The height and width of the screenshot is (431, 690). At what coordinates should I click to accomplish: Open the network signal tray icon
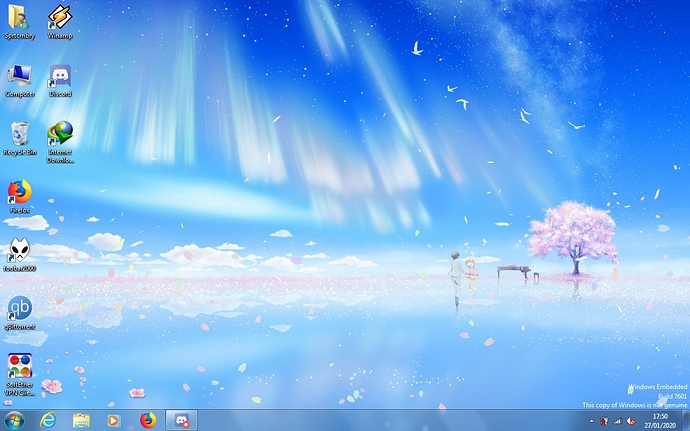617,421
